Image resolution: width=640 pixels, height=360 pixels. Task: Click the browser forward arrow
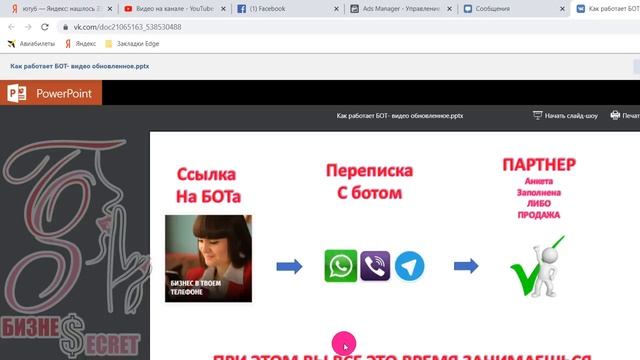[x=28, y=27]
